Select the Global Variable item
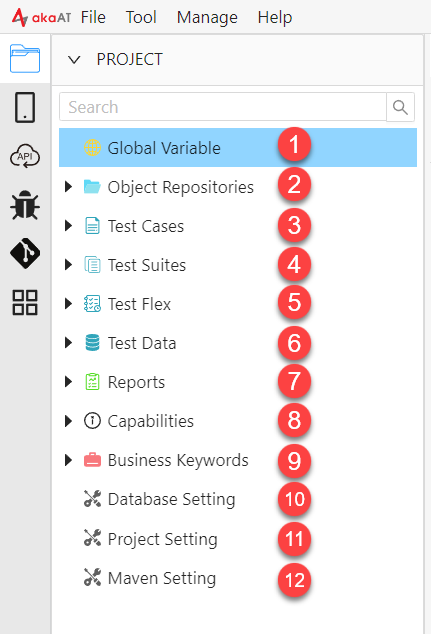 [x=238, y=148]
